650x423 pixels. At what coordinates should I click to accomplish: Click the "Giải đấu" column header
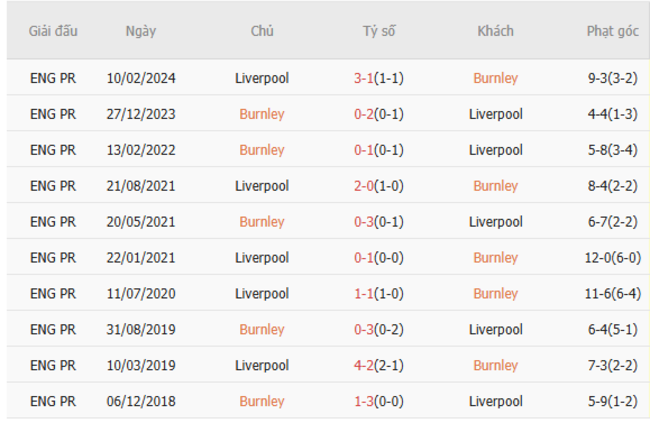(53, 31)
